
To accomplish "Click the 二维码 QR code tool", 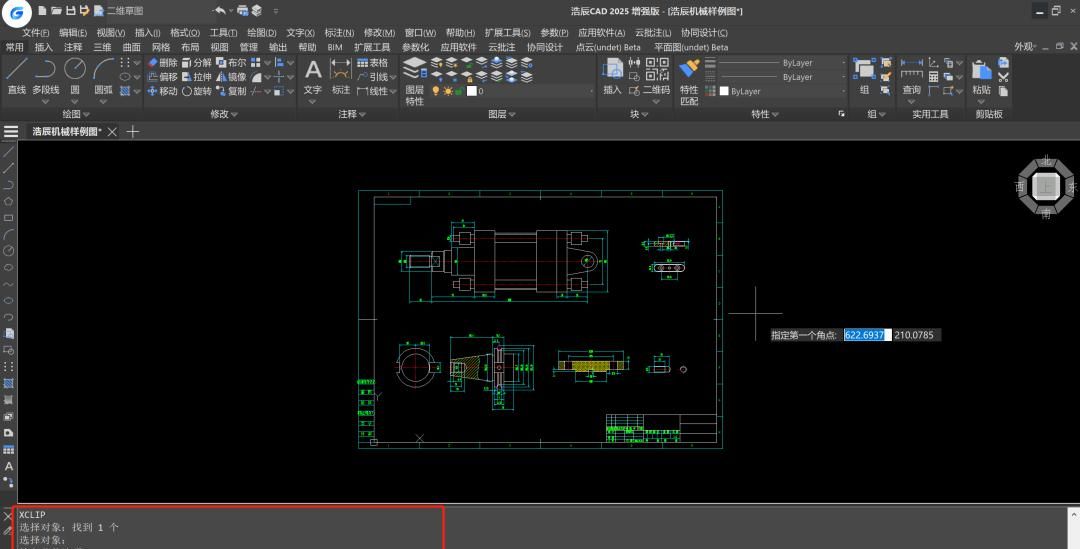I will pyautogui.click(x=656, y=70).
